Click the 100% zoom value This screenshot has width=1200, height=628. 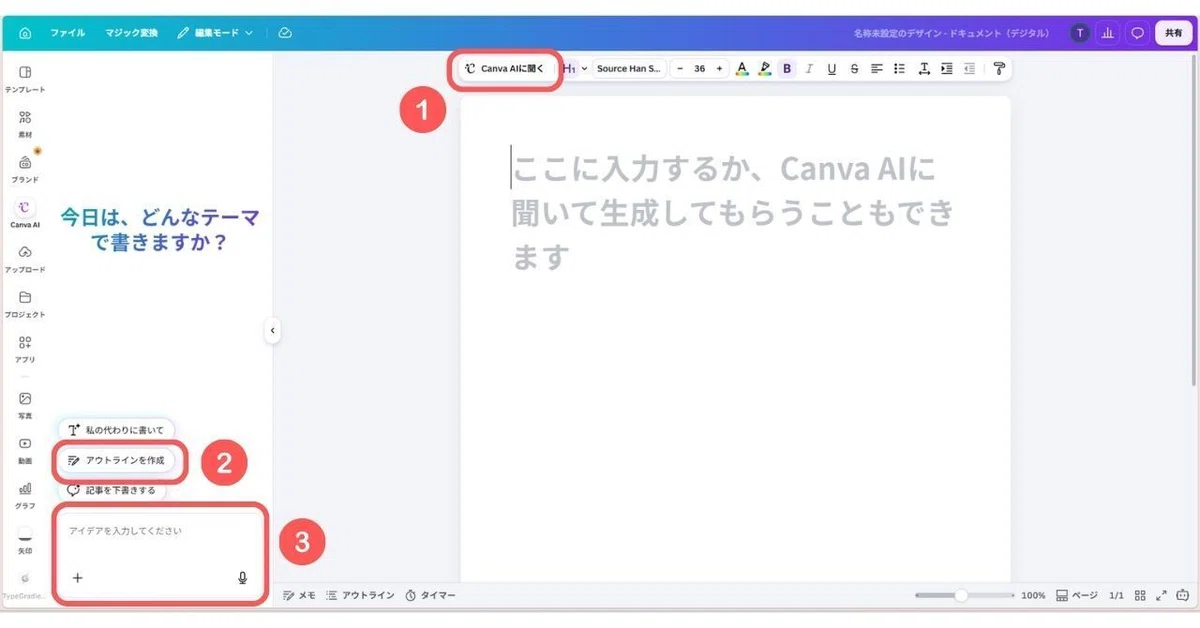click(x=1033, y=595)
